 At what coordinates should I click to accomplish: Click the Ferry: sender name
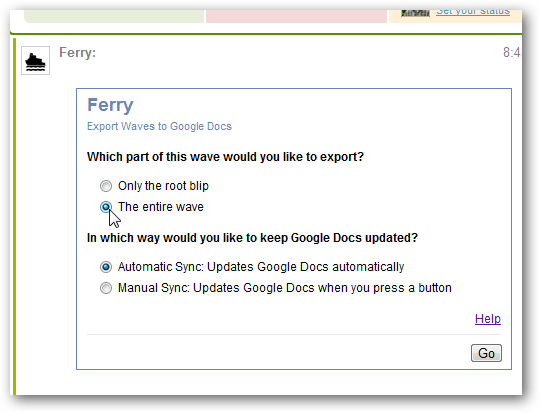pos(77,53)
